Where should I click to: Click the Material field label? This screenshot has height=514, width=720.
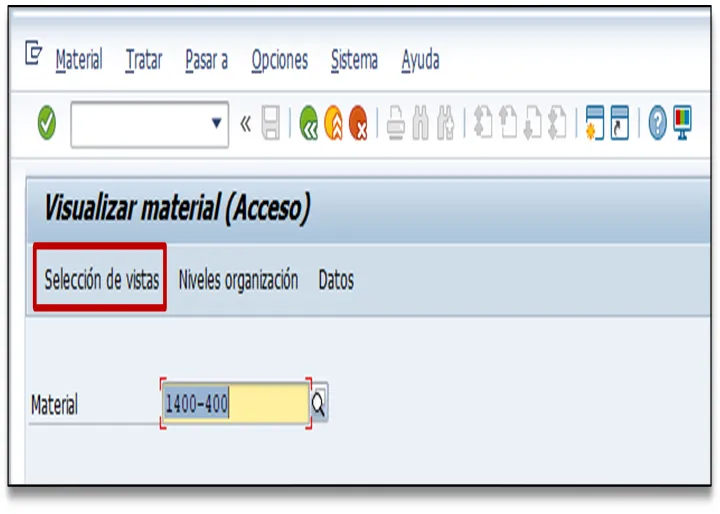[54, 405]
